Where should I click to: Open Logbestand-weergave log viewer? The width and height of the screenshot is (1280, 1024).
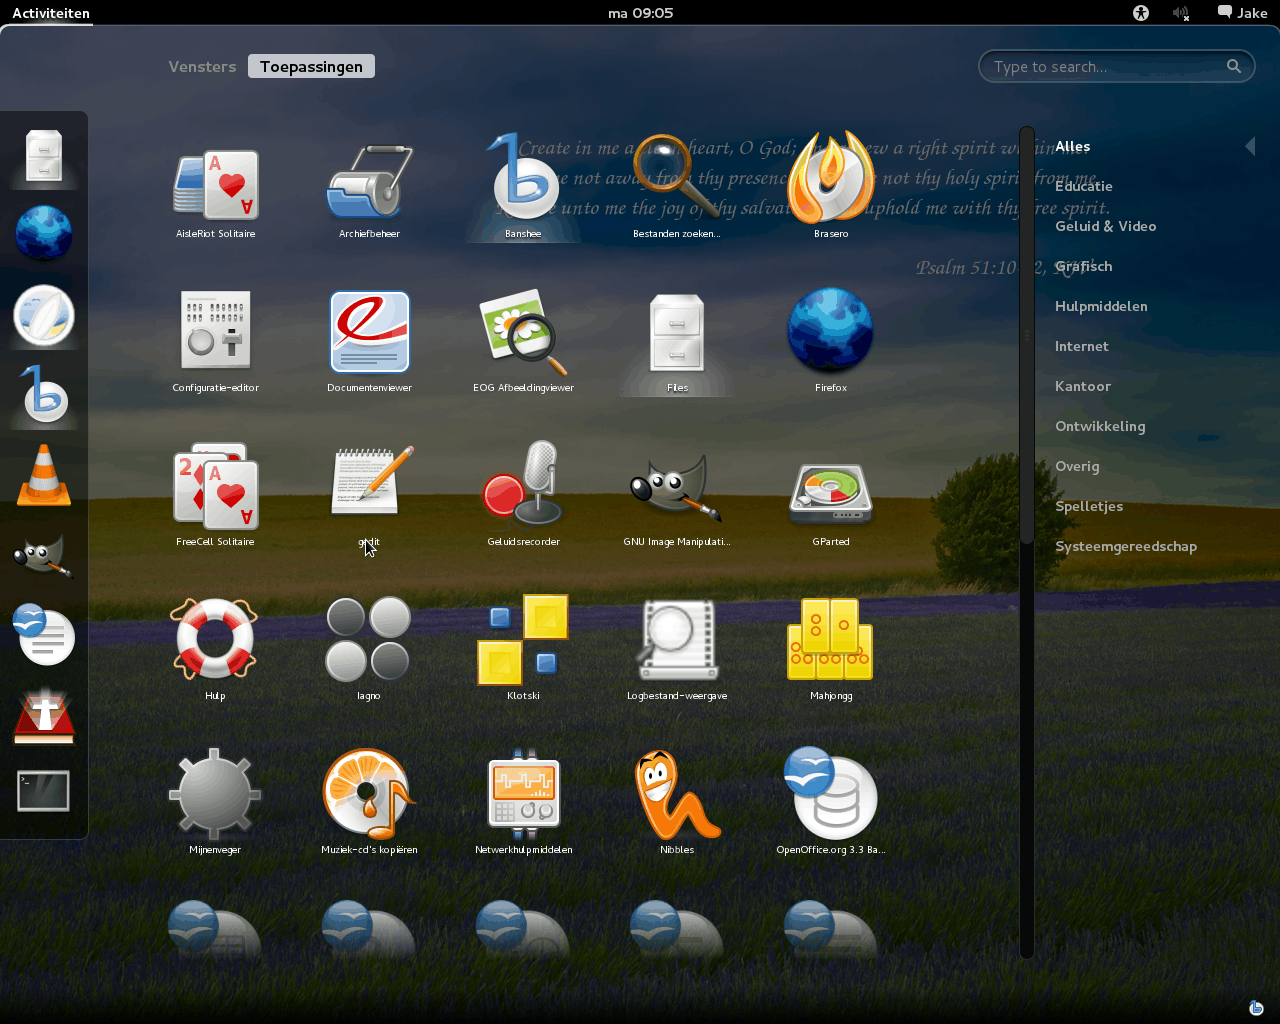[x=677, y=649]
